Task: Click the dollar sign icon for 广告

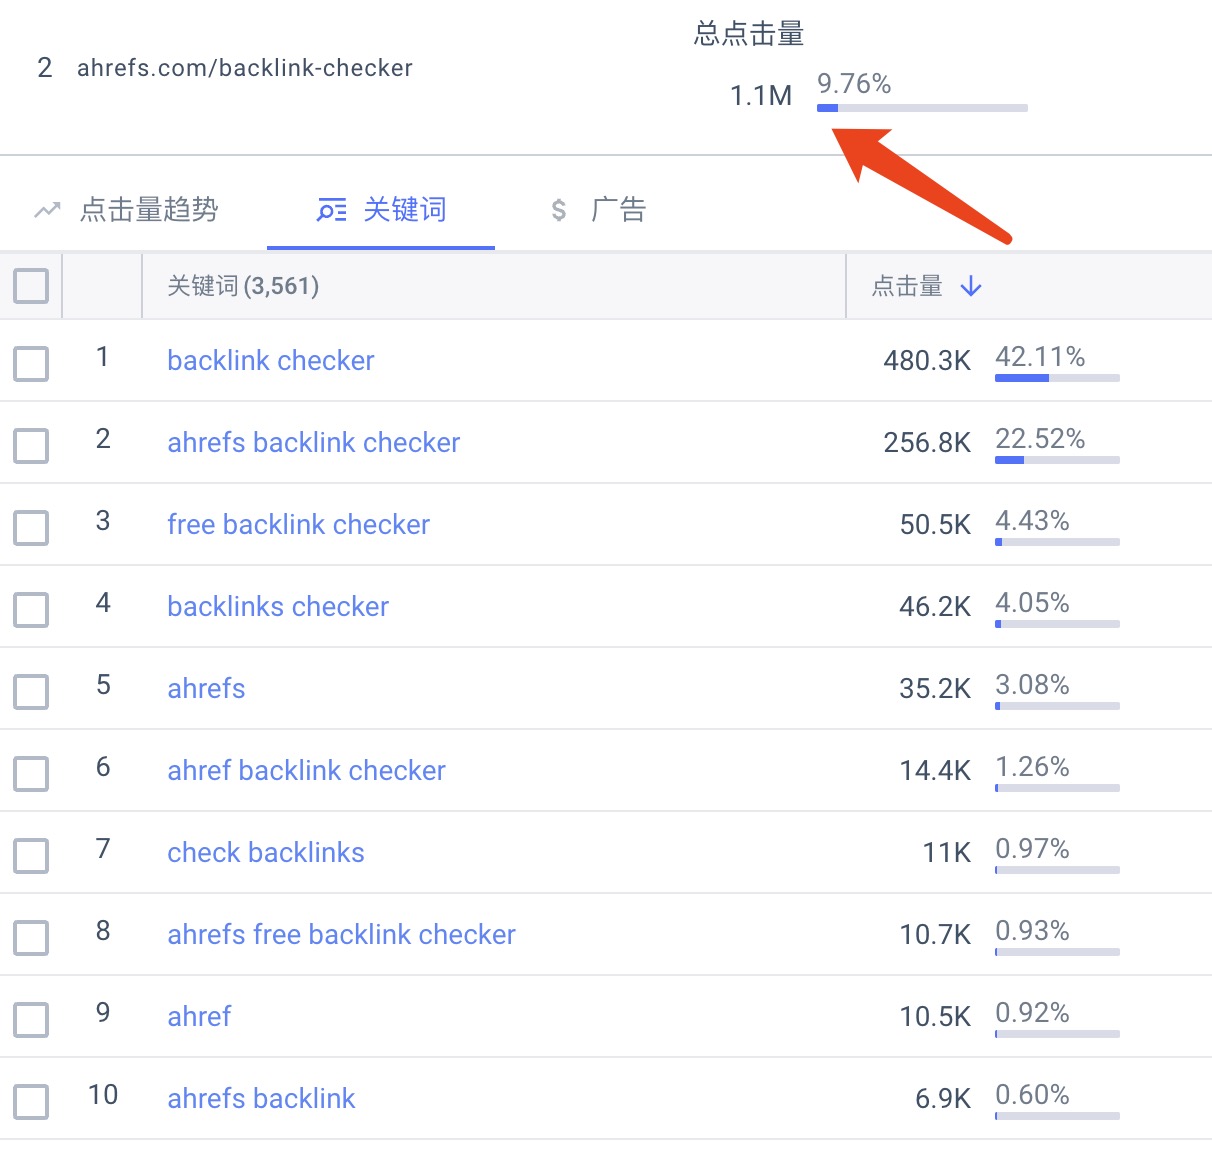Action: click(559, 210)
